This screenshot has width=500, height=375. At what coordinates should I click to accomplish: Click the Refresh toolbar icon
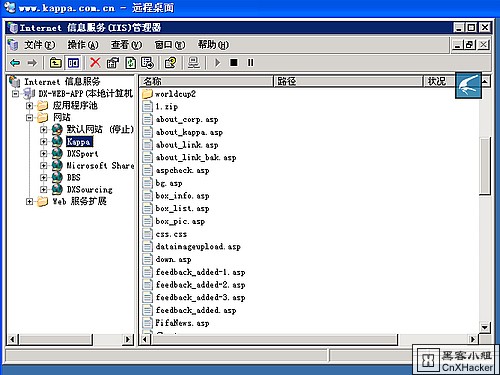click(130, 63)
